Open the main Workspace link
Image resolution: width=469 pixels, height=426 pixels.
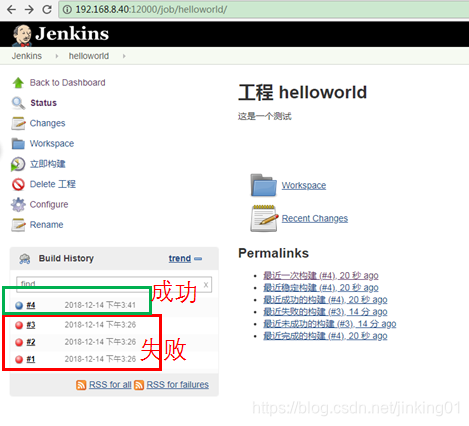pyautogui.click(x=304, y=185)
